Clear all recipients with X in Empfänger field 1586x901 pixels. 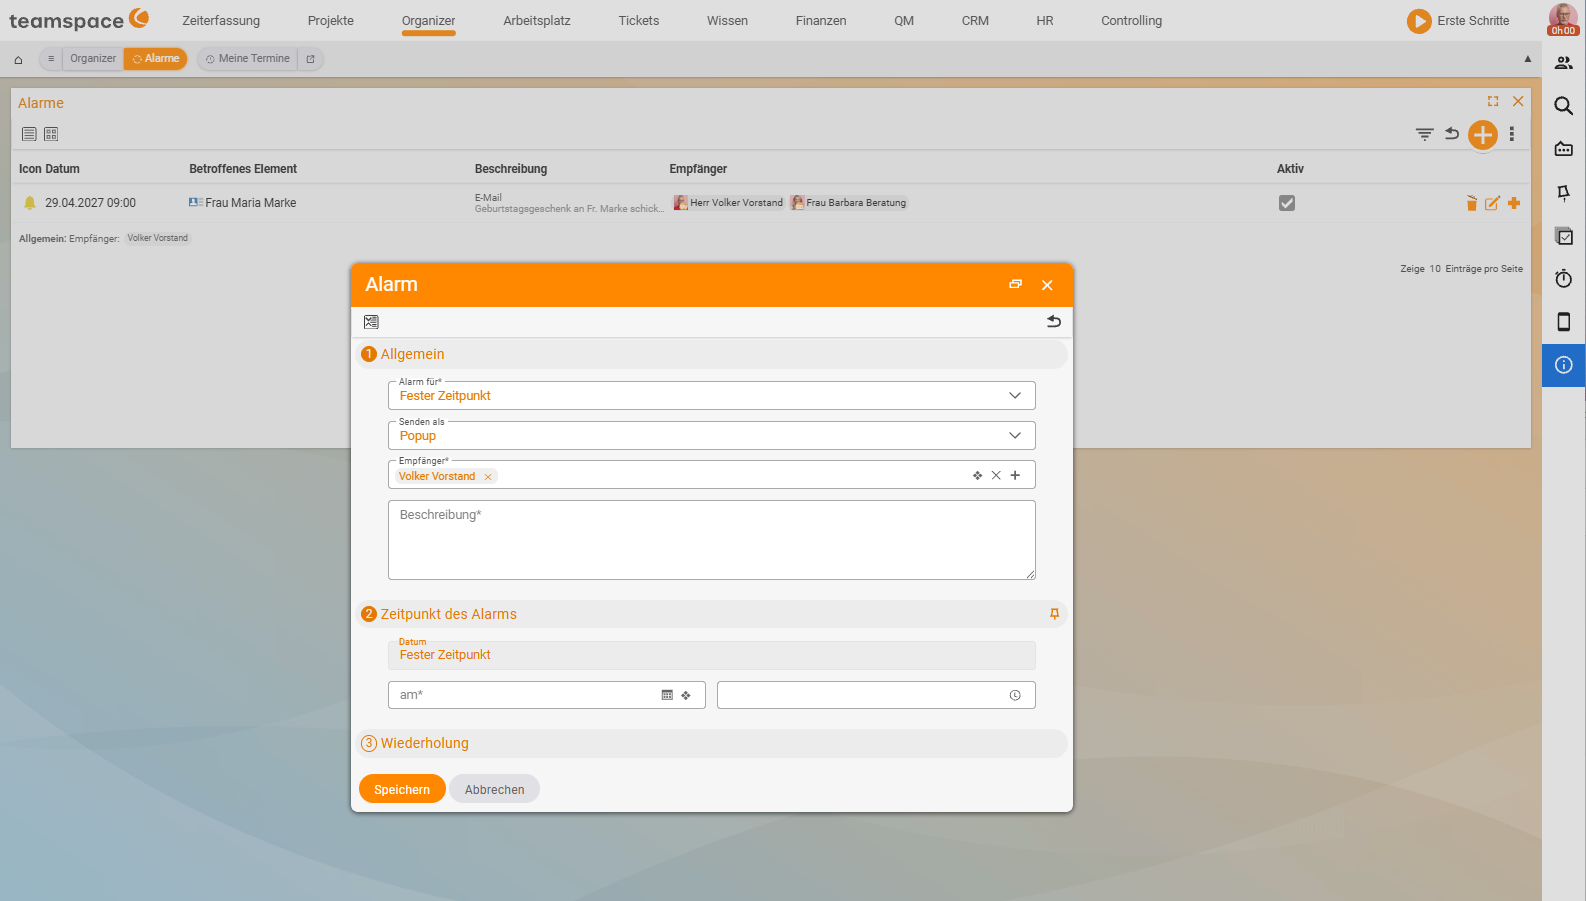[x=996, y=475]
